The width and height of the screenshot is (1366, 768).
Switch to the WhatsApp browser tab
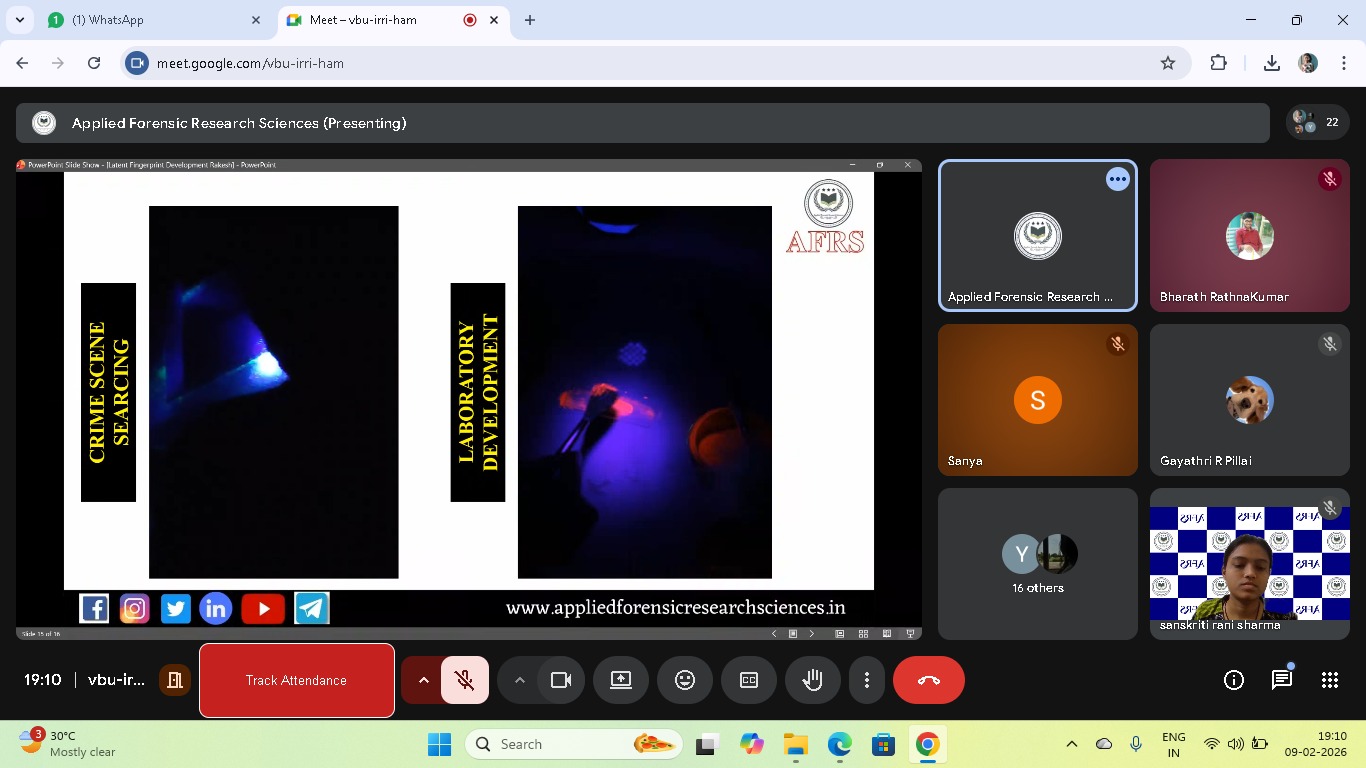coord(155,20)
